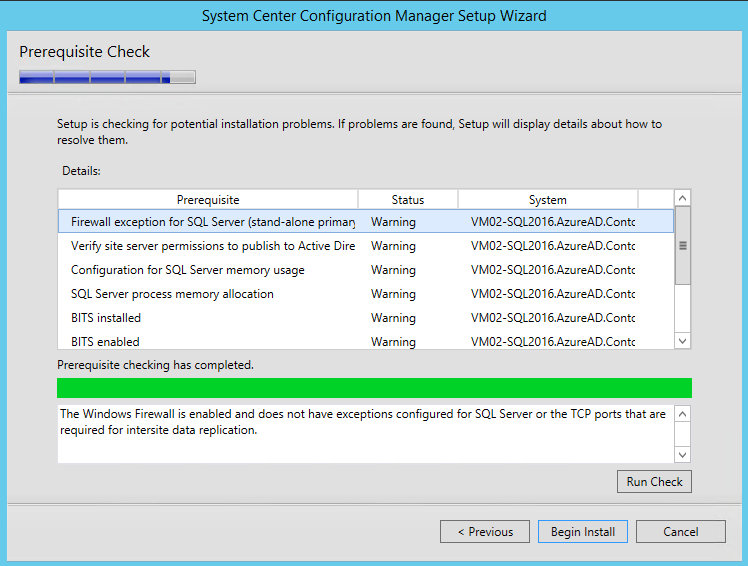Select the Verify site server permissions row
The height and width of the screenshot is (566, 748).
pyautogui.click(x=366, y=246)
